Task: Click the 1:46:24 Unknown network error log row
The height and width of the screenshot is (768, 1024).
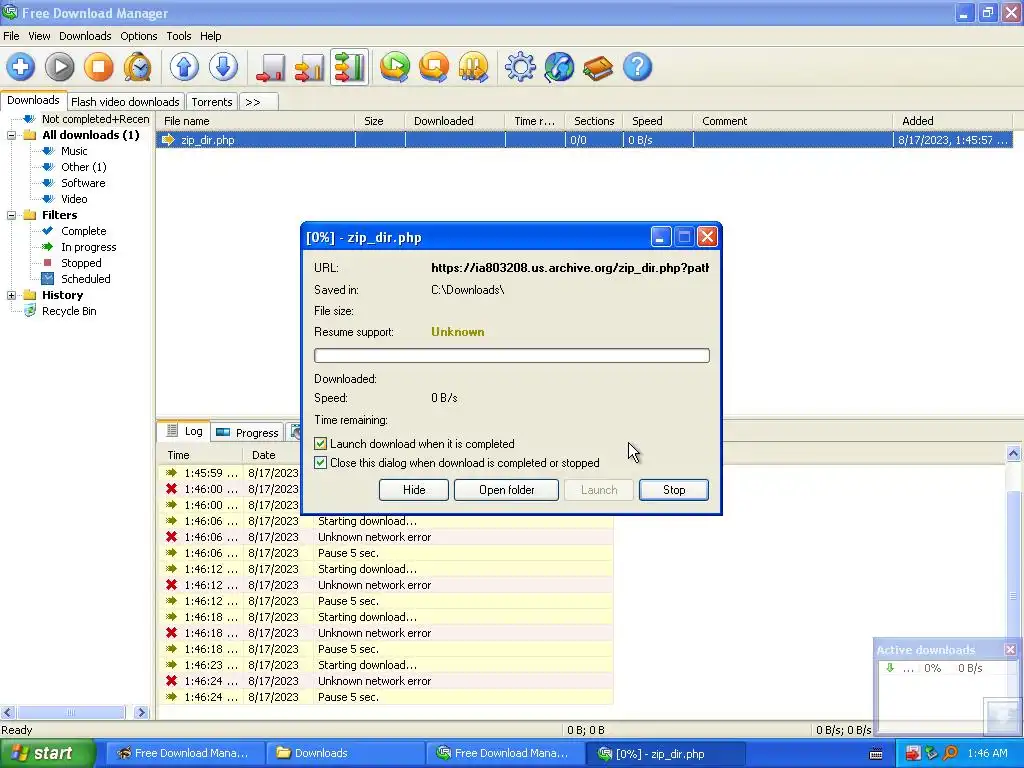Action: click(385, 681)
